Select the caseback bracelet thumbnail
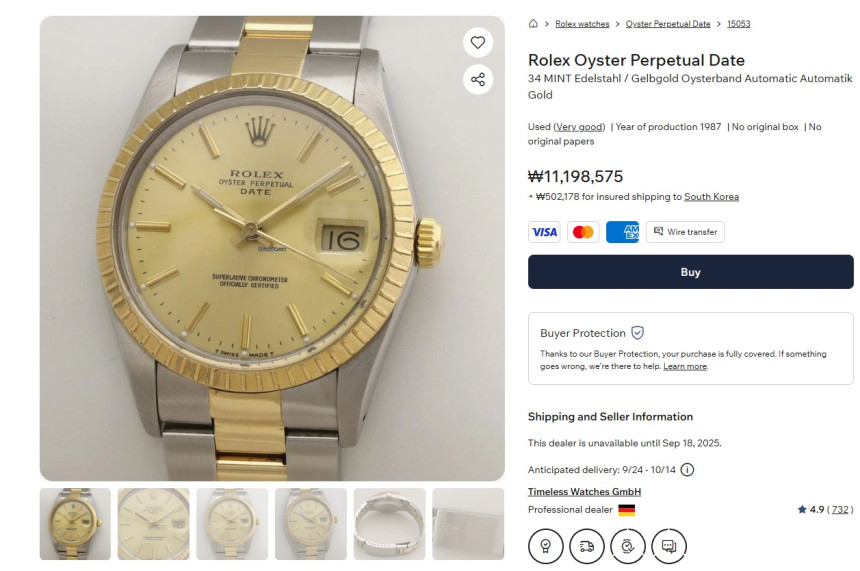Image resolution: width=860 pixels, height=571 pixels. (x=389, y=524)
